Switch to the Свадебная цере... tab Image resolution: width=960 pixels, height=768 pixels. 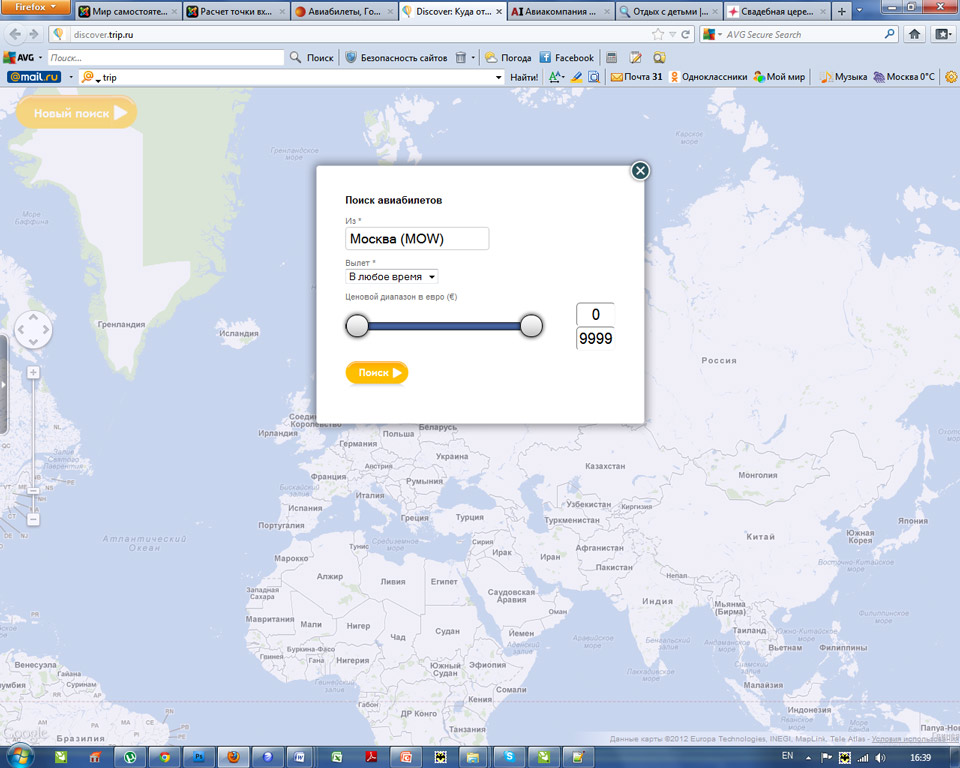pyautogui.click(x=776, y=11)
